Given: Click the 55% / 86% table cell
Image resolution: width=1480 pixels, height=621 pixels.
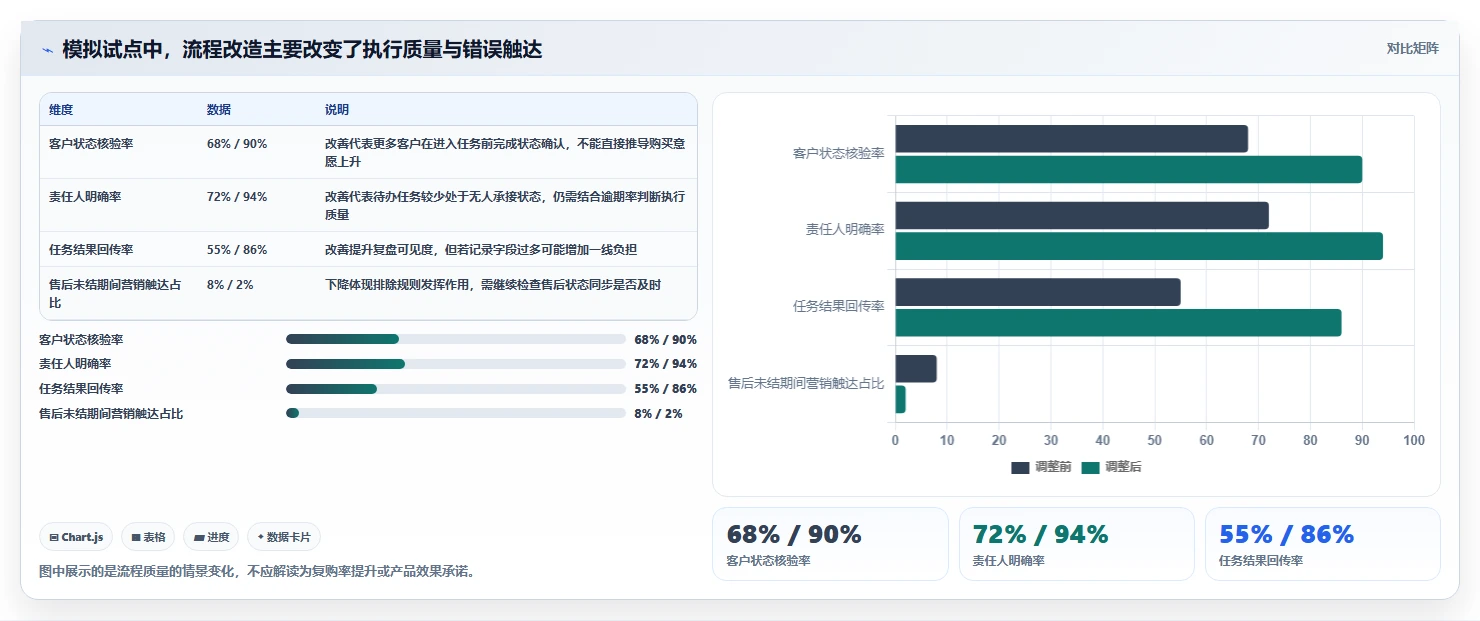Looking at the screenshot, I should pos(237,250).
